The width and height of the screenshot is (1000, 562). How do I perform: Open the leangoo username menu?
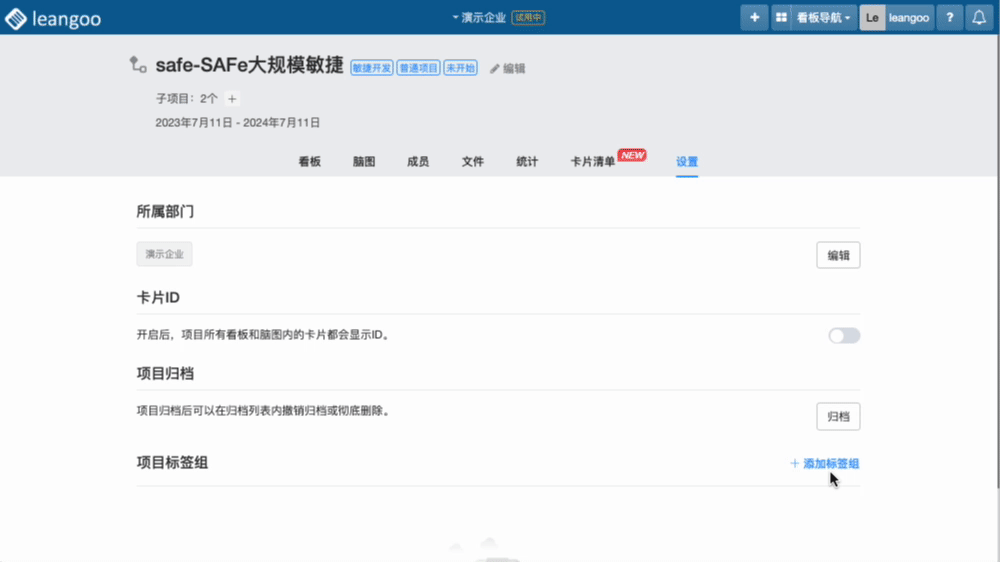coord(909,18)
